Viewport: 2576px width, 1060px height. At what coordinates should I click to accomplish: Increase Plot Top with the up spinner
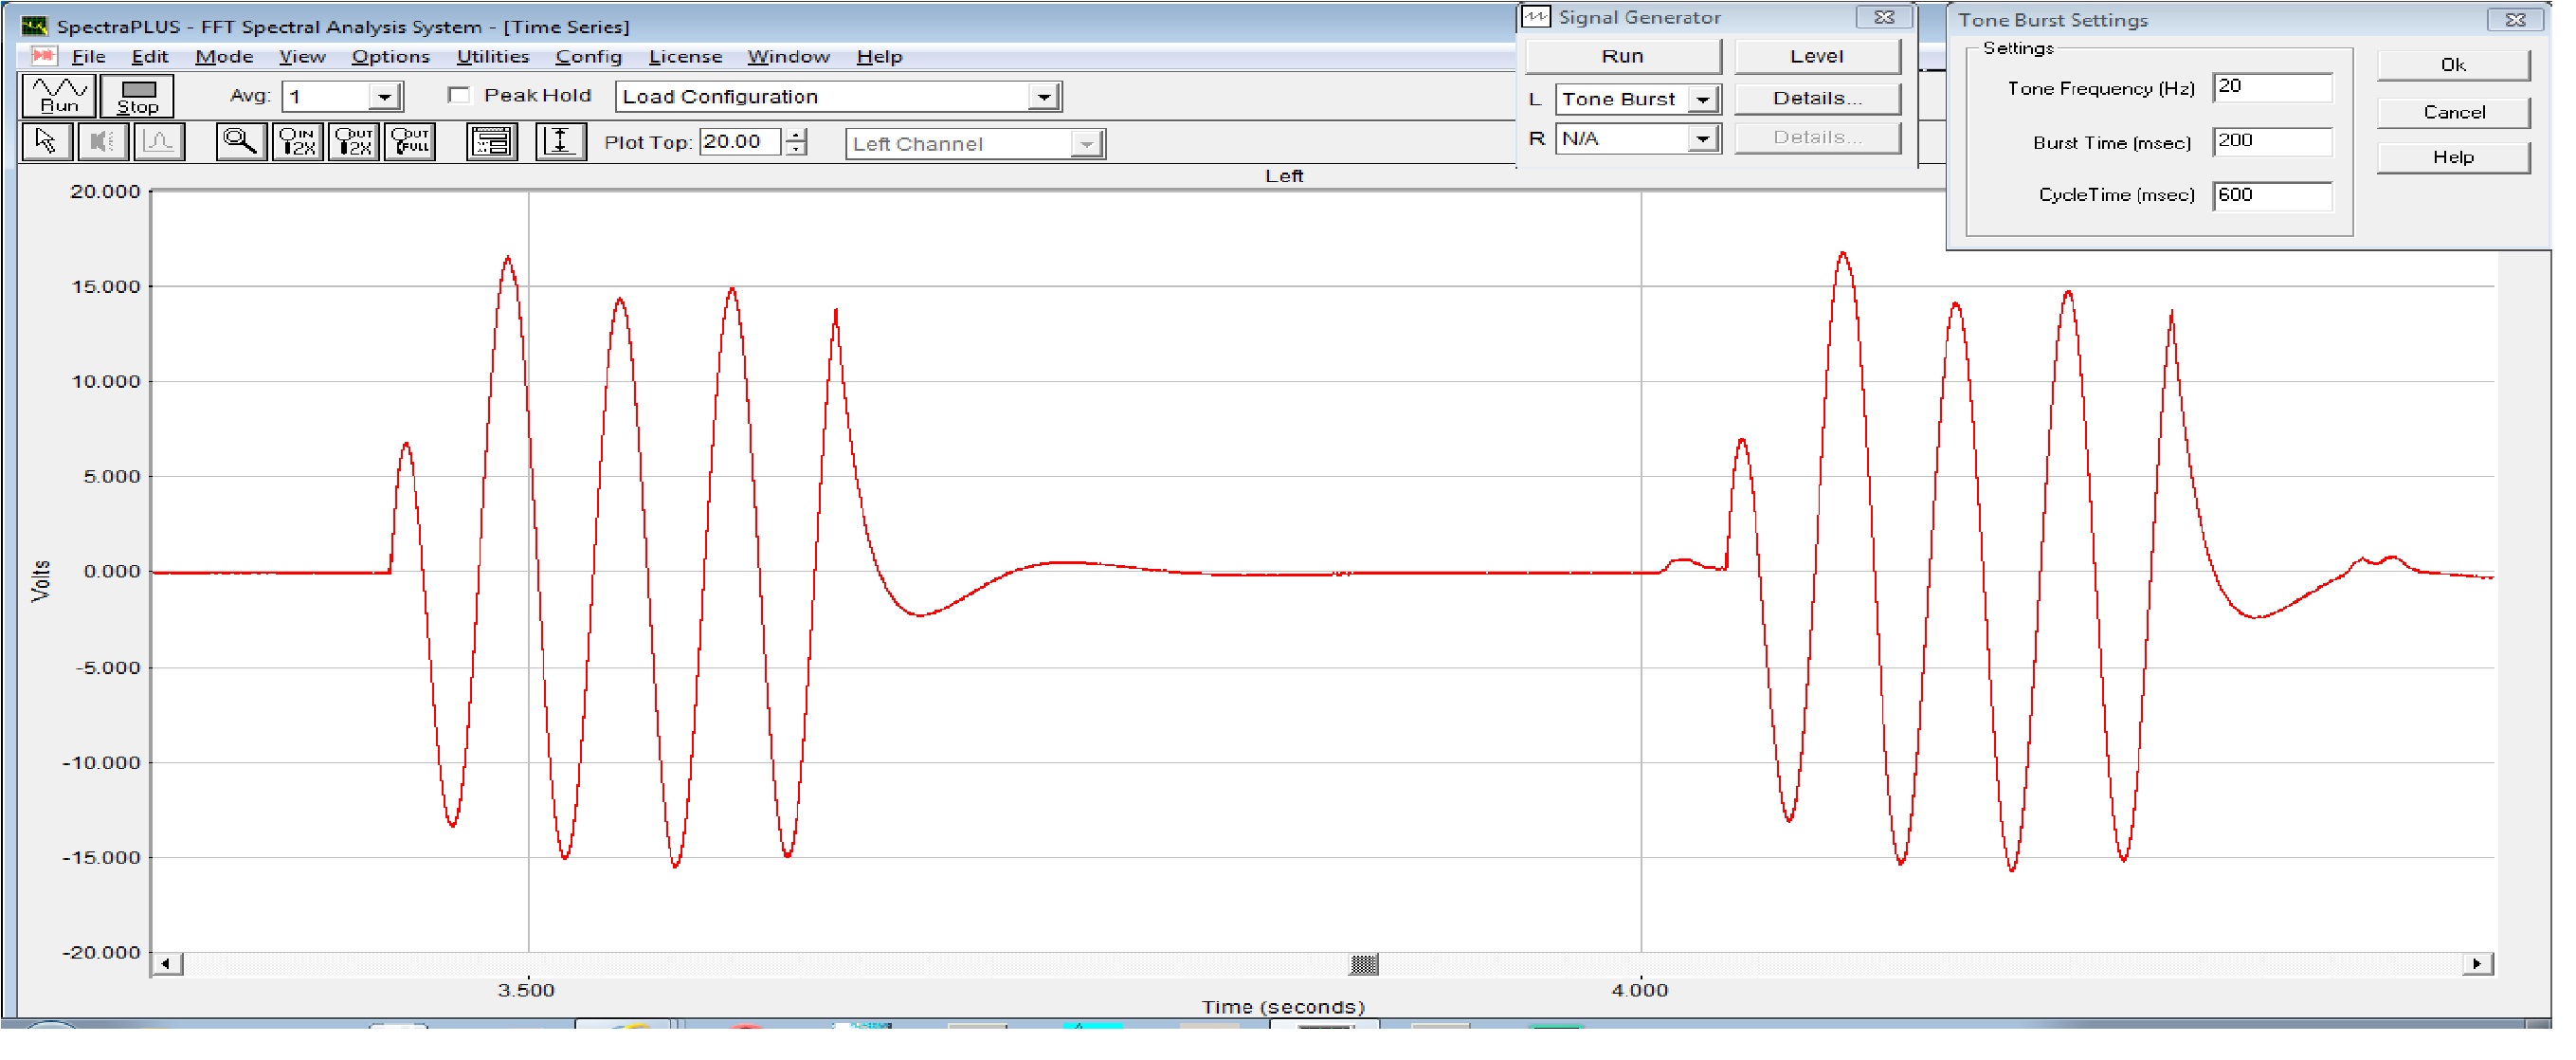(797, 135)
